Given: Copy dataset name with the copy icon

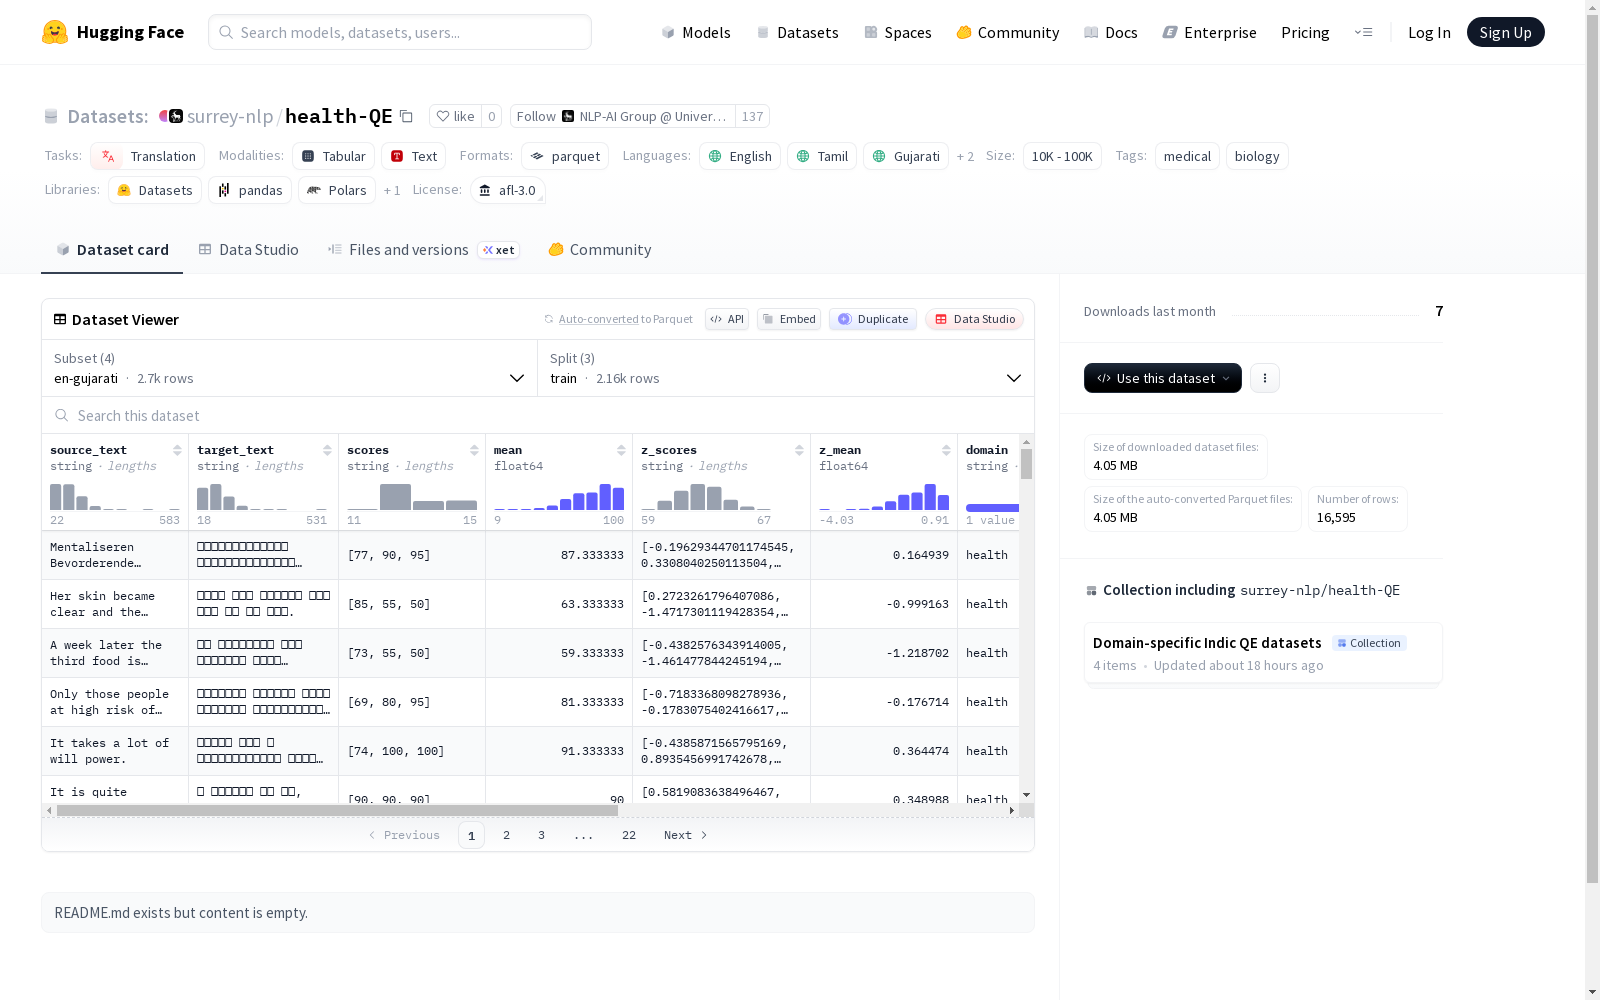Looking at the screenshot, I should pyautogui.click(x=406, y=116).
